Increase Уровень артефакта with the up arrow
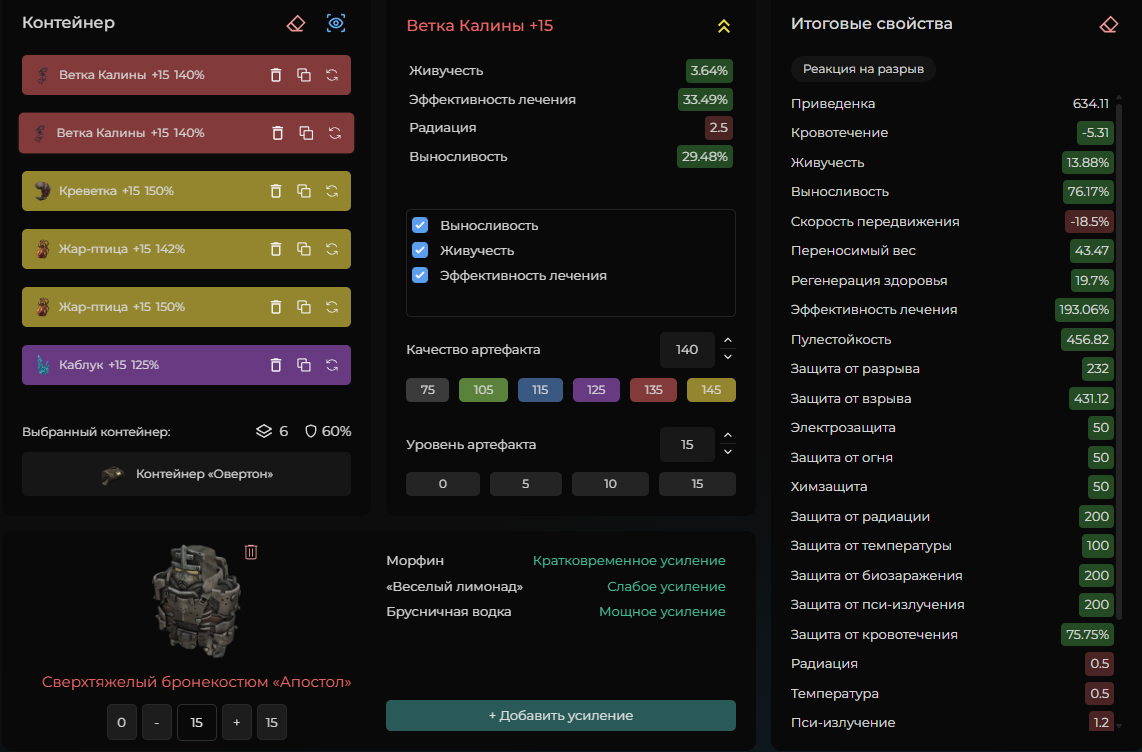The width and height of the screenshot is (1142, 752). pos(728,435)
